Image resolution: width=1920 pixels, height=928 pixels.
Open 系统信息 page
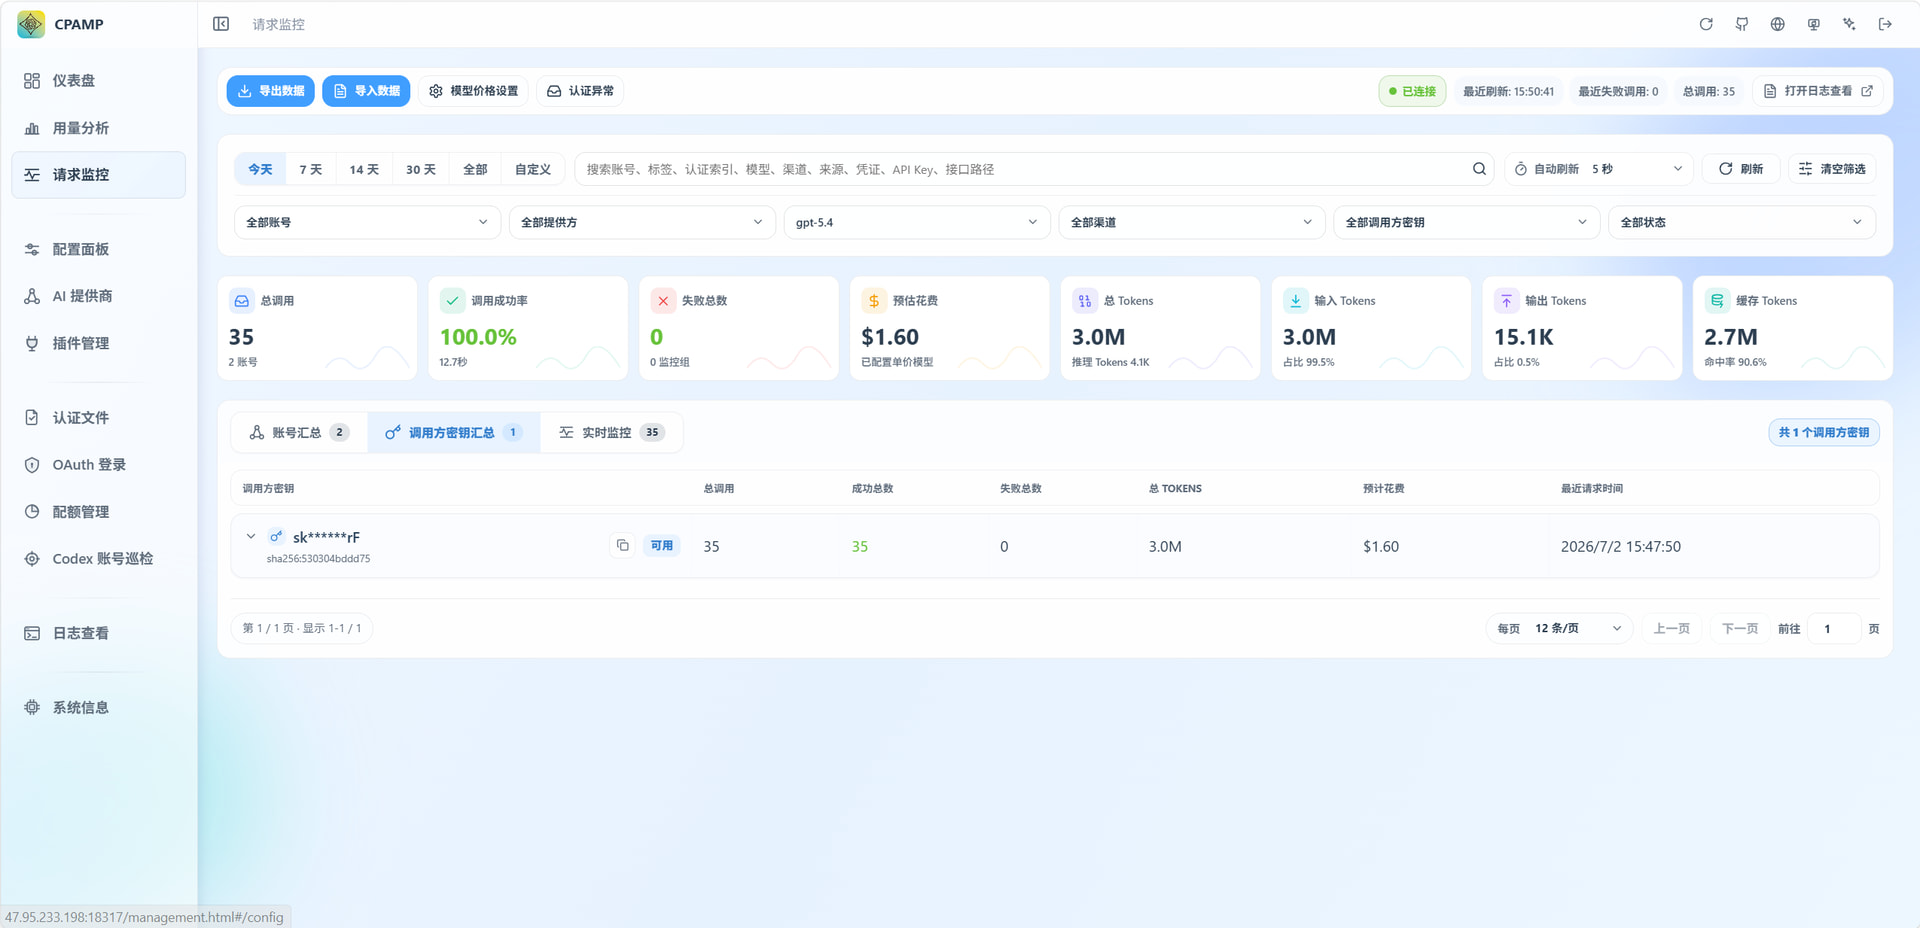[x=98, y=708]
